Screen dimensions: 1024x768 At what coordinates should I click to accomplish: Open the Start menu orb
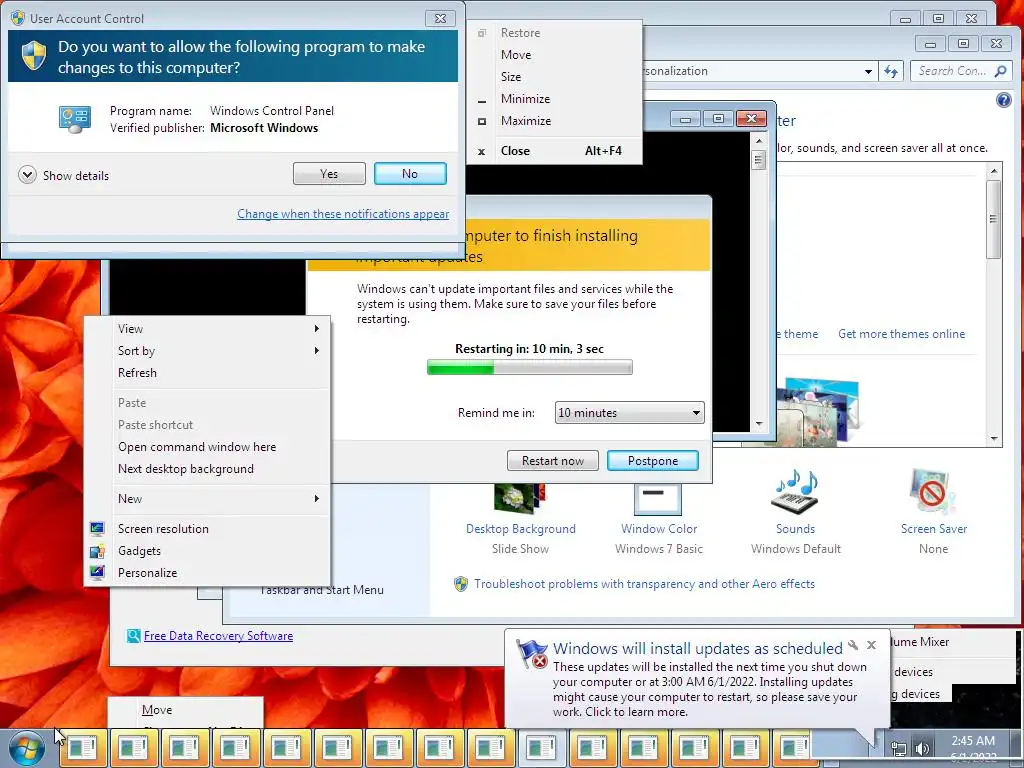(x=27, y=748)
